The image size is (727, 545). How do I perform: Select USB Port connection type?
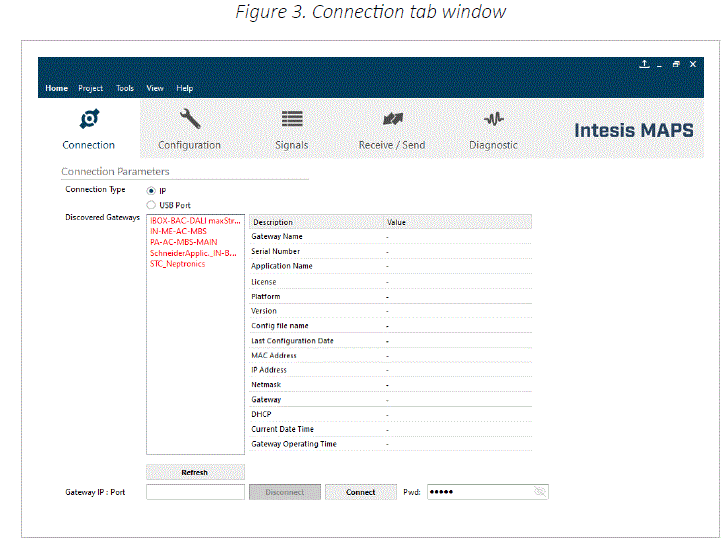coord(151,204)
